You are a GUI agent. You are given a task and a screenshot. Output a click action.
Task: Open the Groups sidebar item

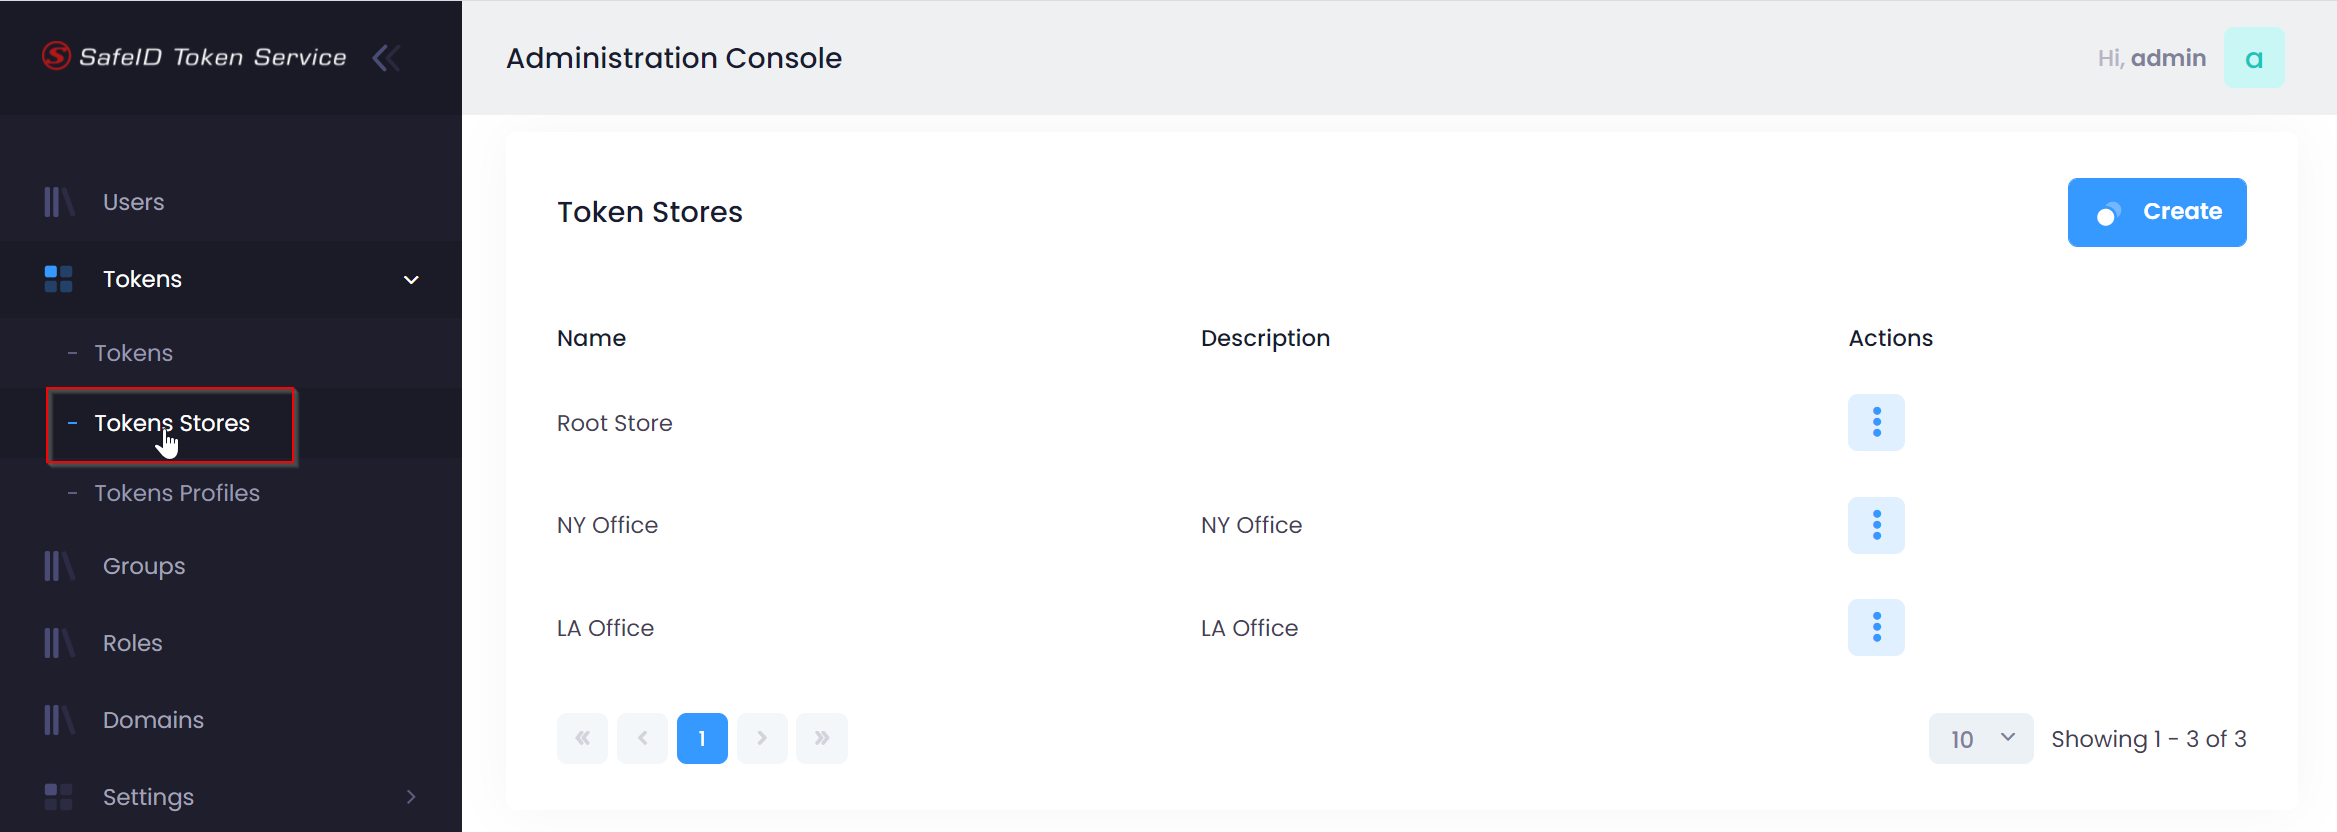144,566
